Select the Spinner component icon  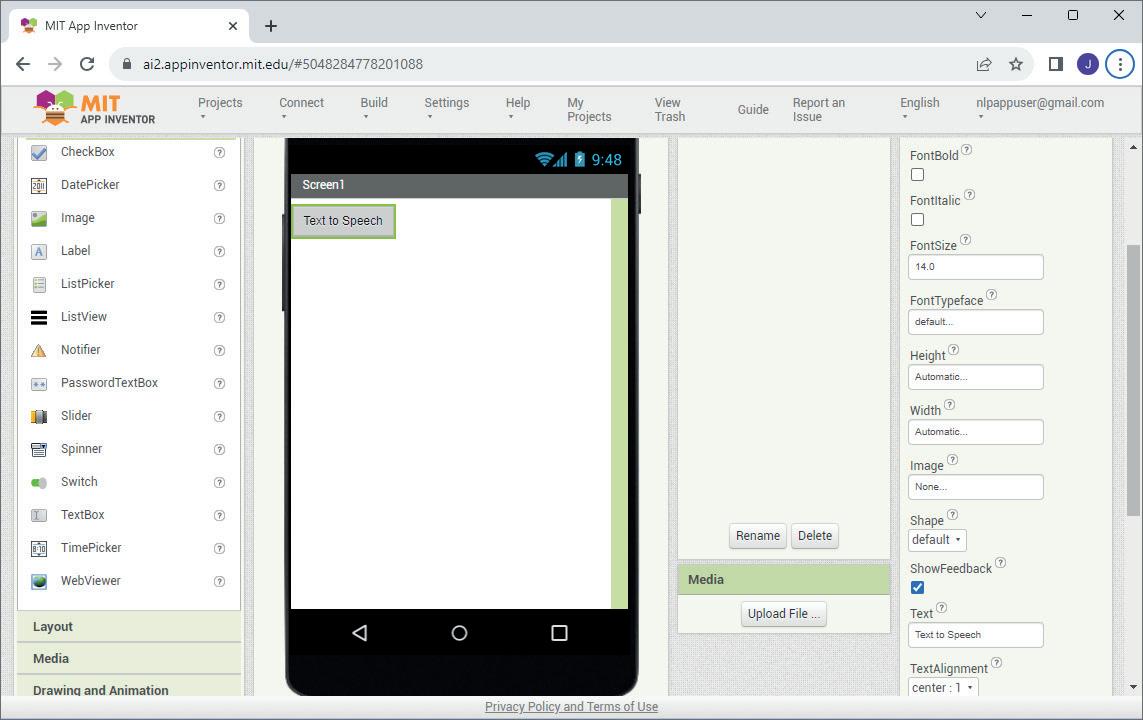tap(39, 450)
